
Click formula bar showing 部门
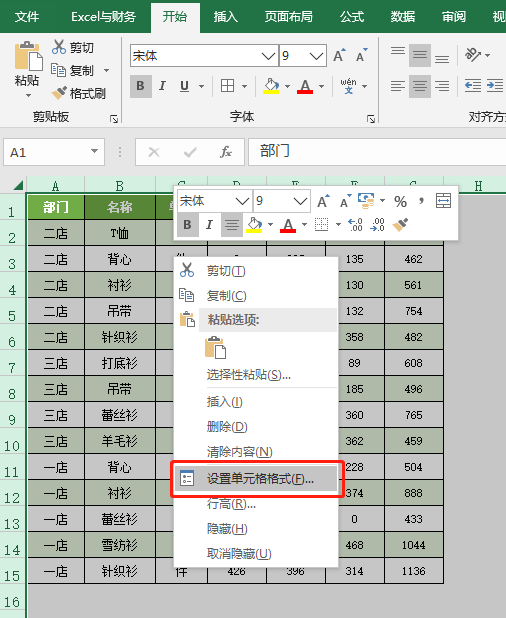(x=377, y=152)
